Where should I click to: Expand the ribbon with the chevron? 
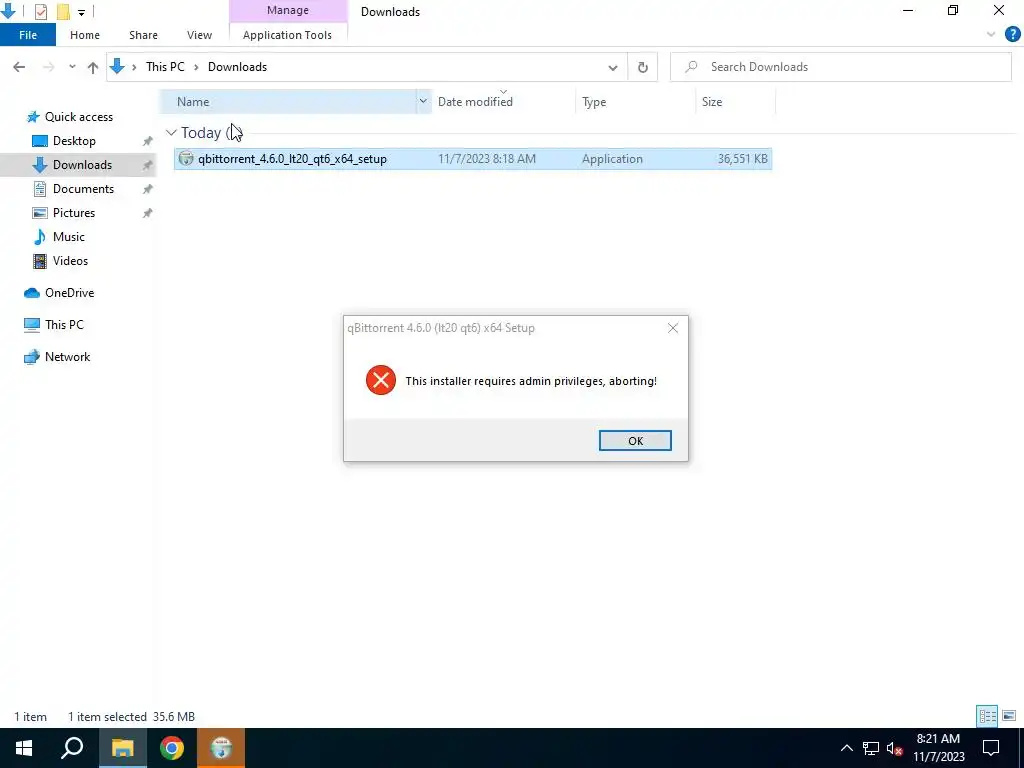coord(991,35)
